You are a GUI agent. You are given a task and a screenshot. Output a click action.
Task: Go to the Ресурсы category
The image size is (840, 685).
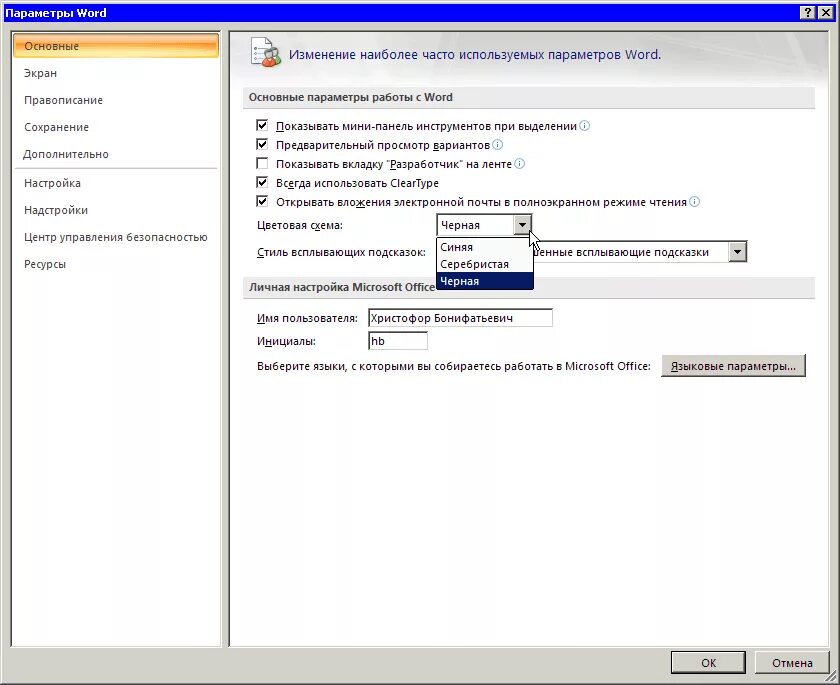click(x=116, y=264)
